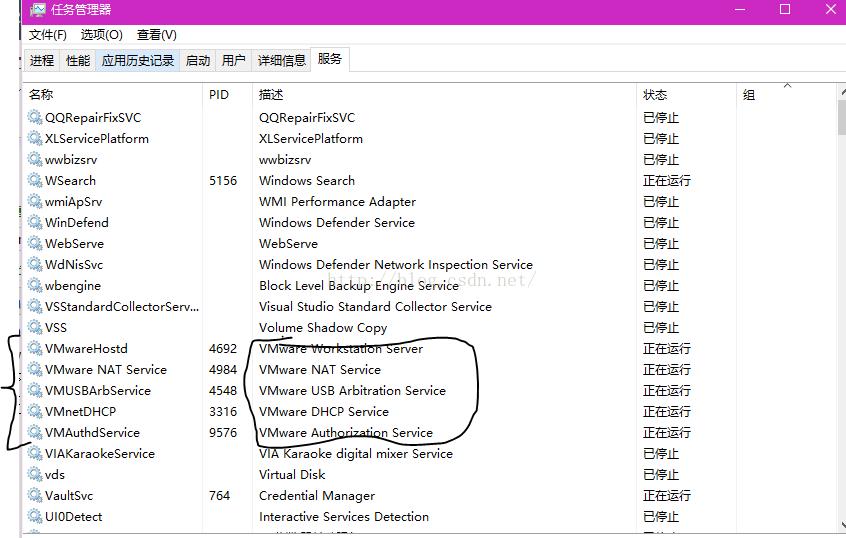Click the gear icon beside QQRepairFixSVC
Viewport: 846px width, 538px height.
click(x=35, y=117)
